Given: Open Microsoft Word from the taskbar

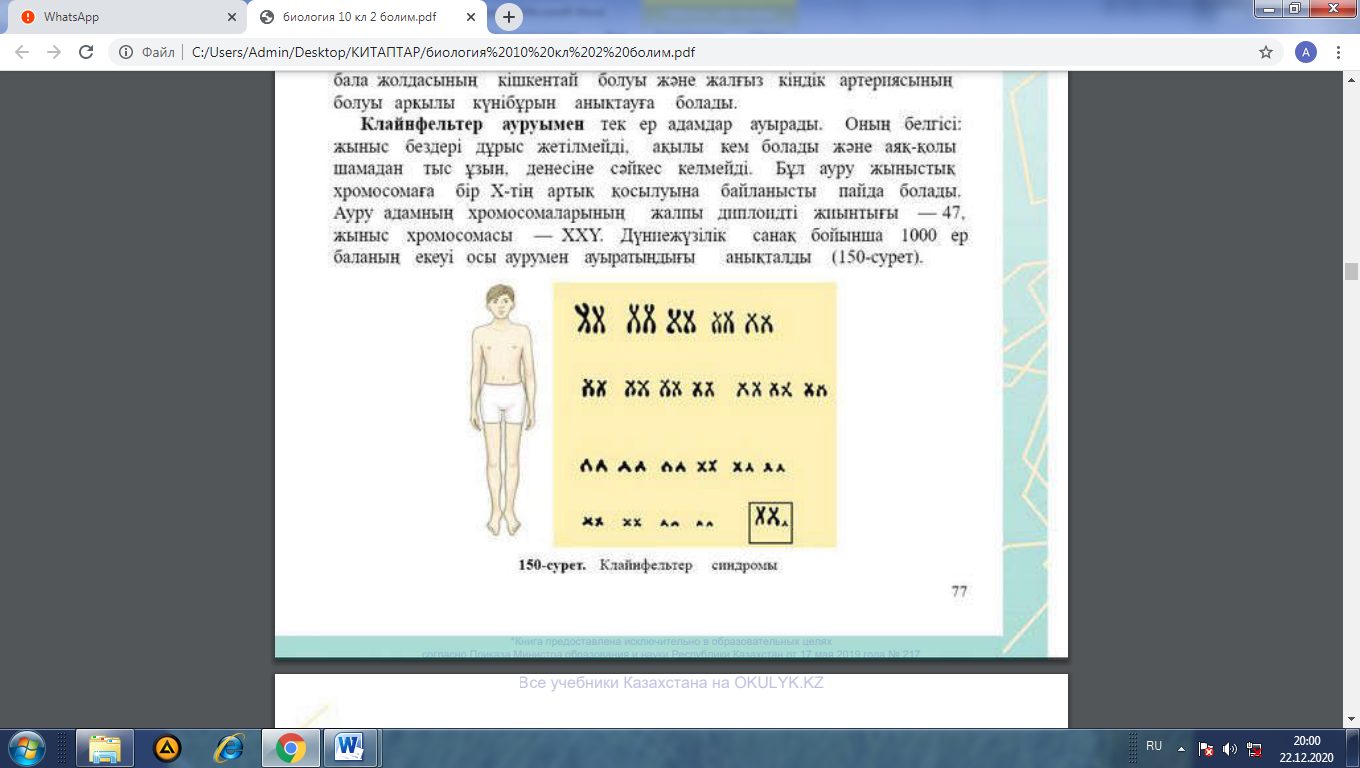Looking at the screenshot, I should coord(350,748).
